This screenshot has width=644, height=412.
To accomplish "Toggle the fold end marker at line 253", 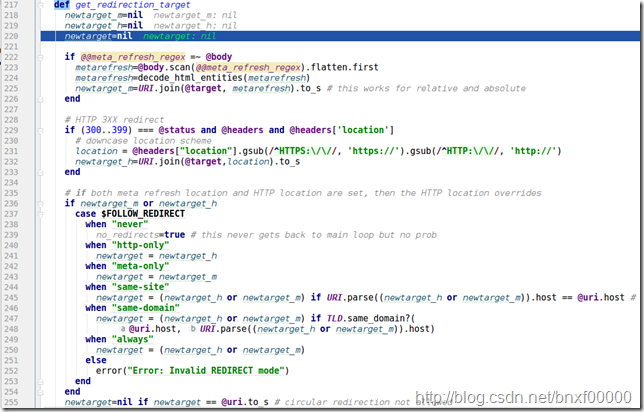I will [x=41, y=382].
